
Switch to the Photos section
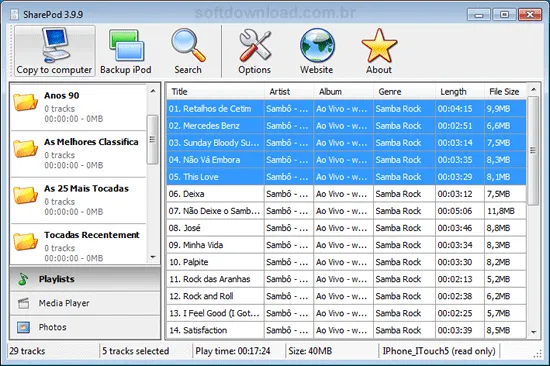[85, 327]
